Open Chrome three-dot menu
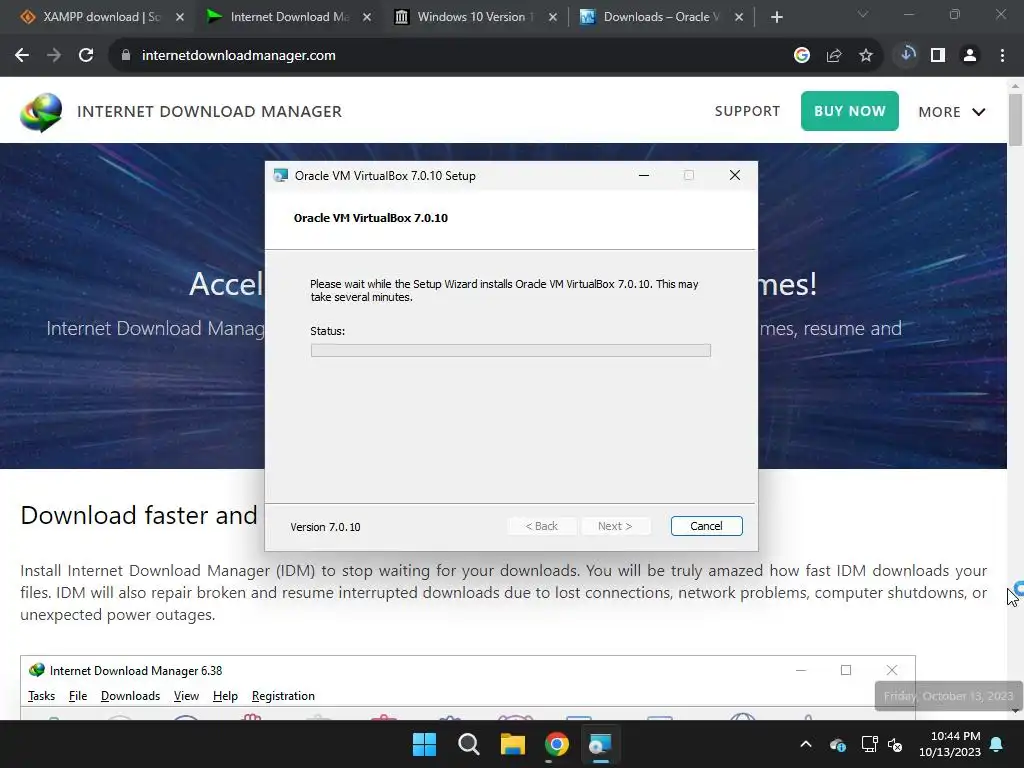 pyautogui.click(x=1002, y=56)
